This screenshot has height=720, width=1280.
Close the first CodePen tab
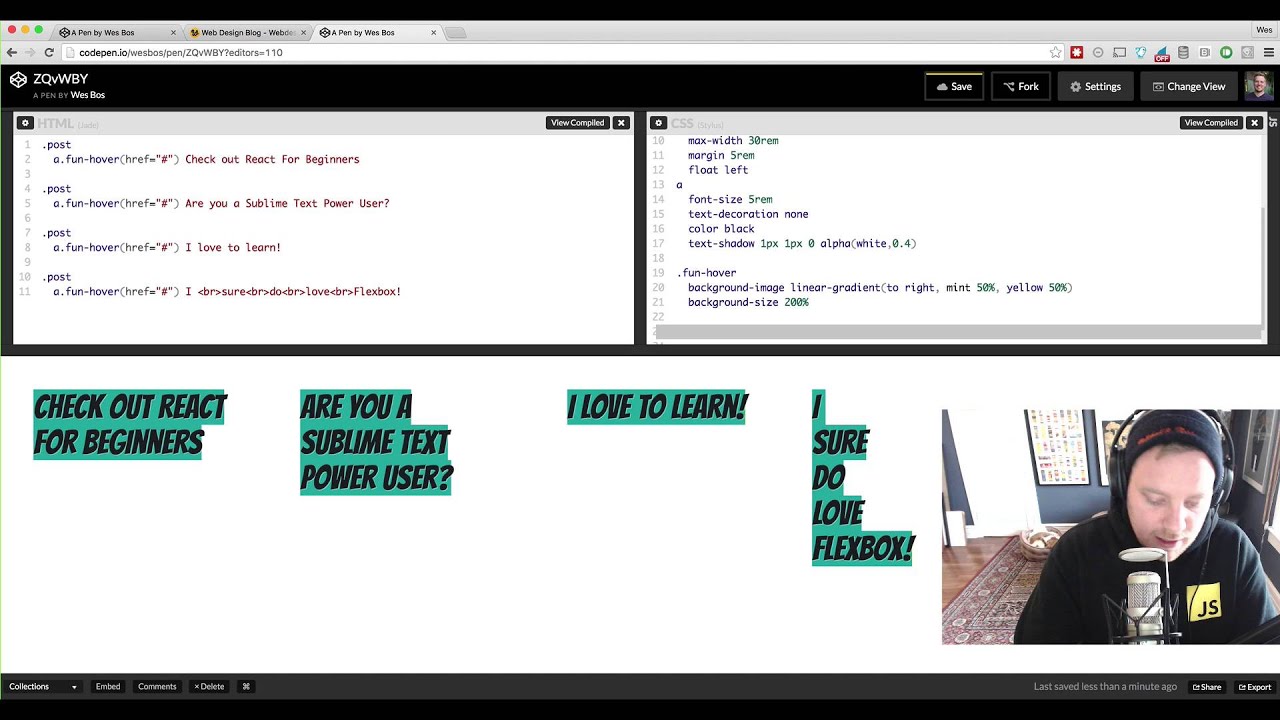(173, 33)
